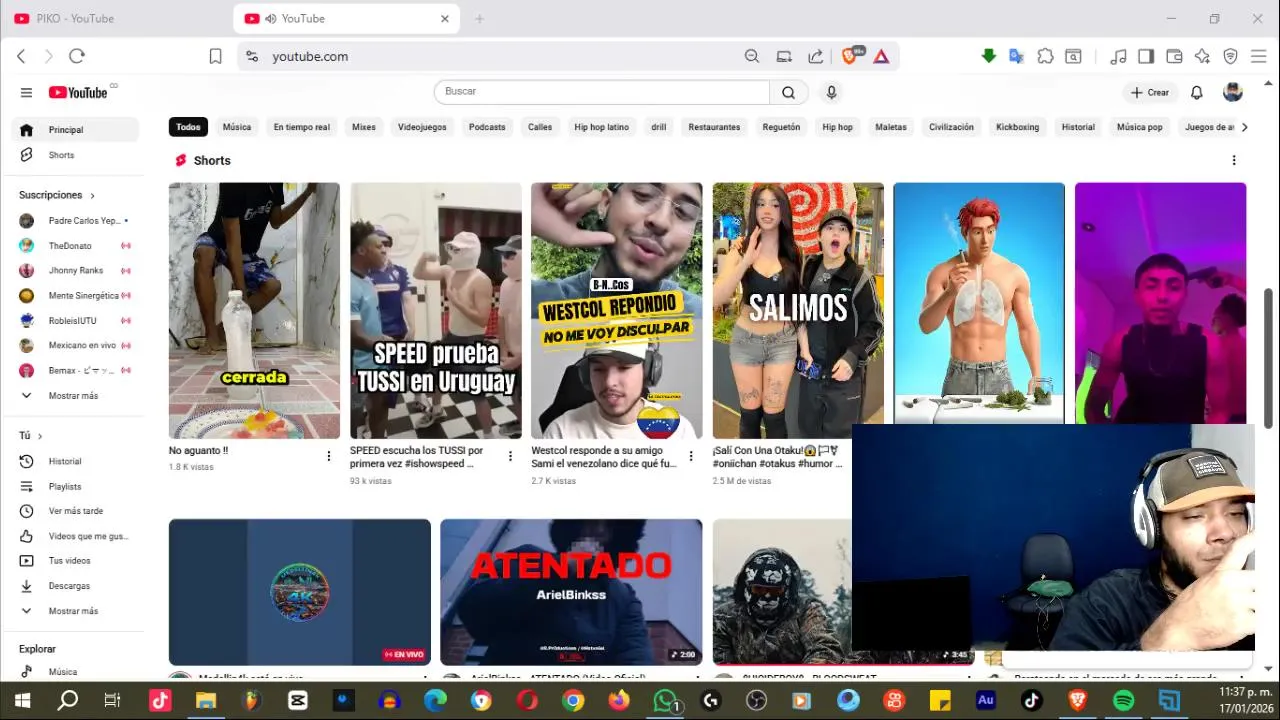Bookmark this page
Image resolution: width=1280 pixels, height=720 pixels.
215,56
